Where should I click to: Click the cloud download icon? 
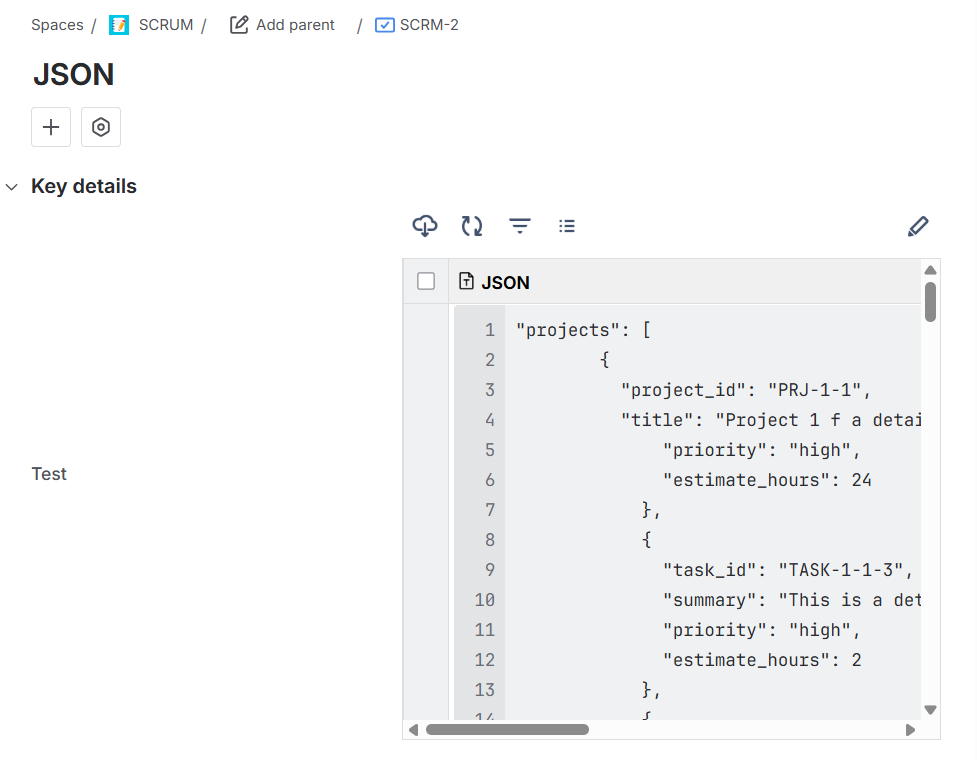click(425, 226)
